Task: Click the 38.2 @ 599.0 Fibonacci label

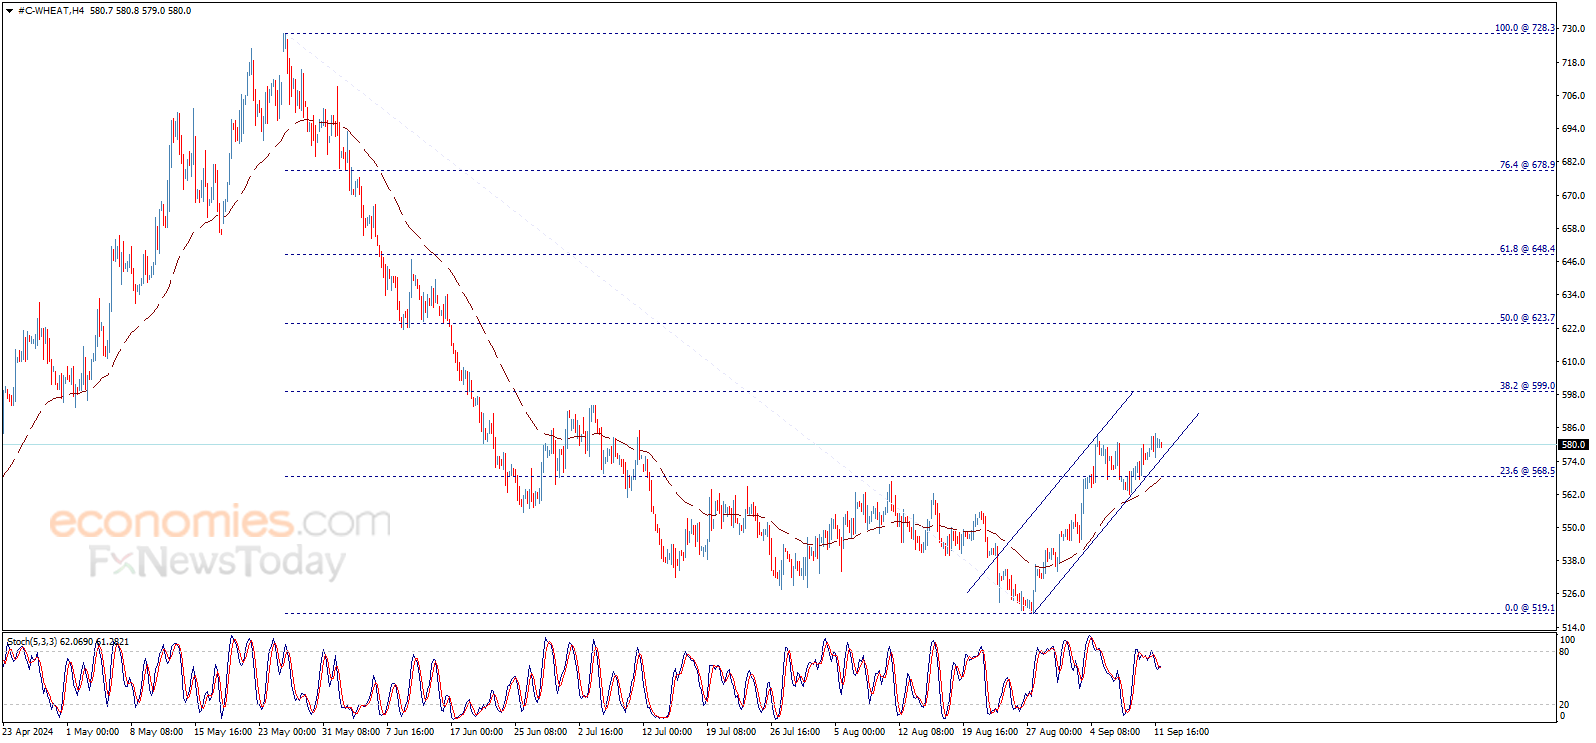Action: pos(1527,386)
